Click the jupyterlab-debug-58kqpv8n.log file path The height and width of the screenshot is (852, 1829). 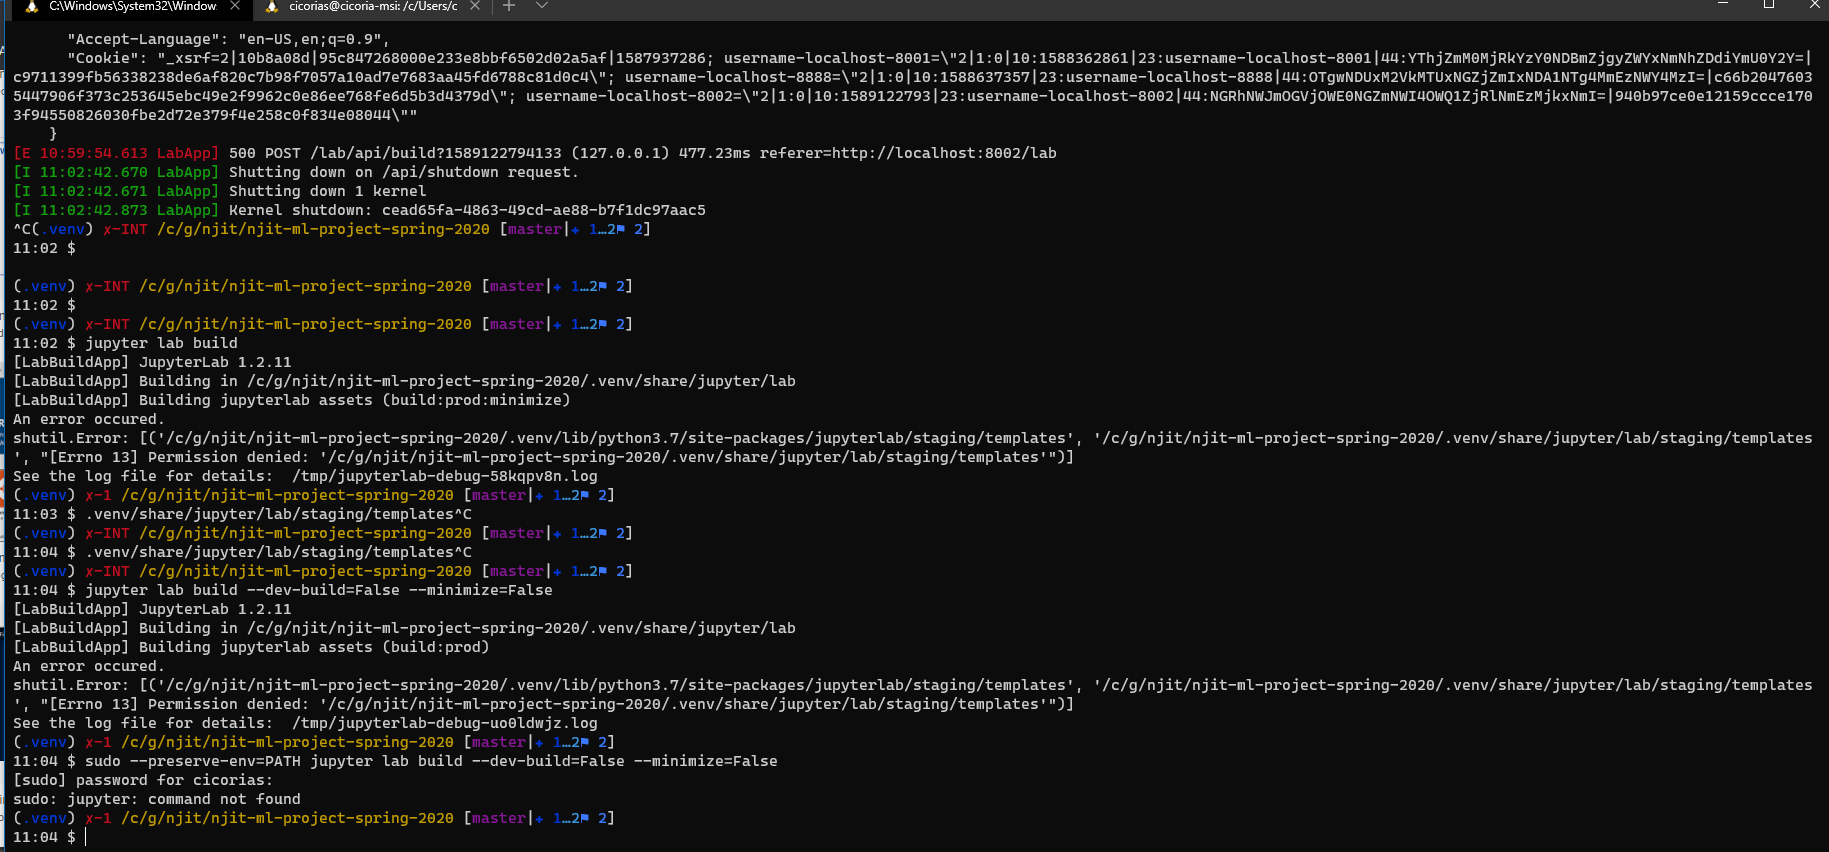[x=444, y=476]
